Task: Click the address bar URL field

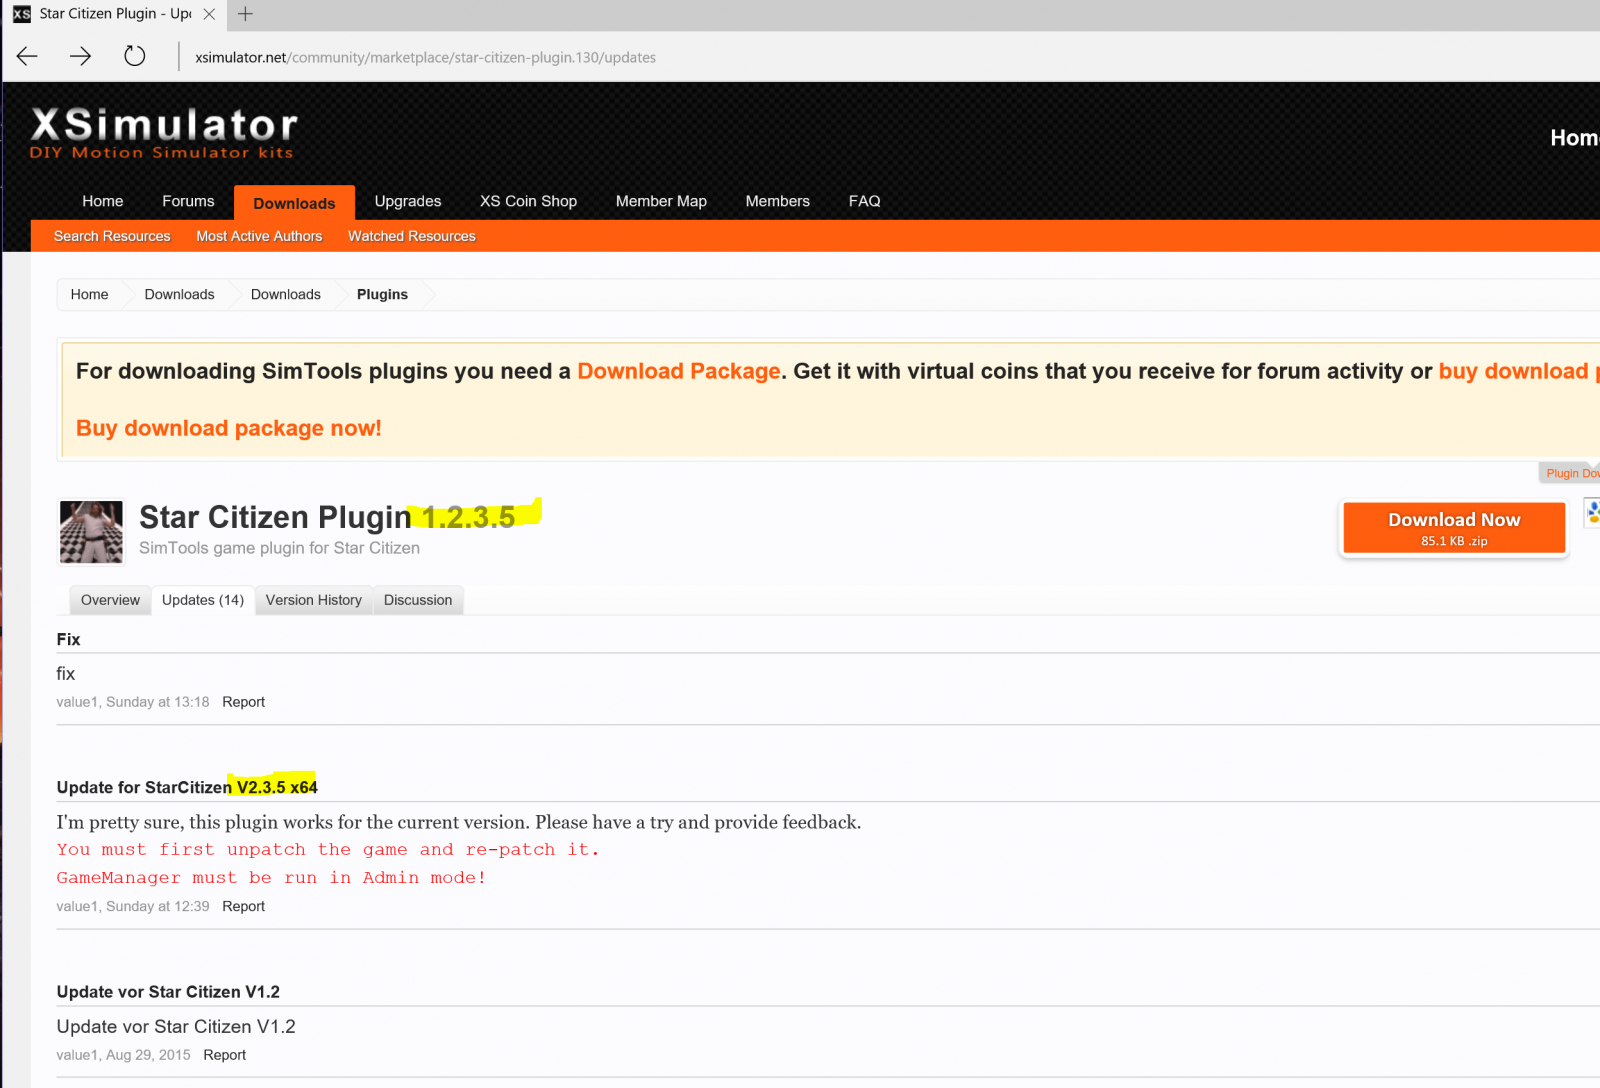Action: (426, 57)
